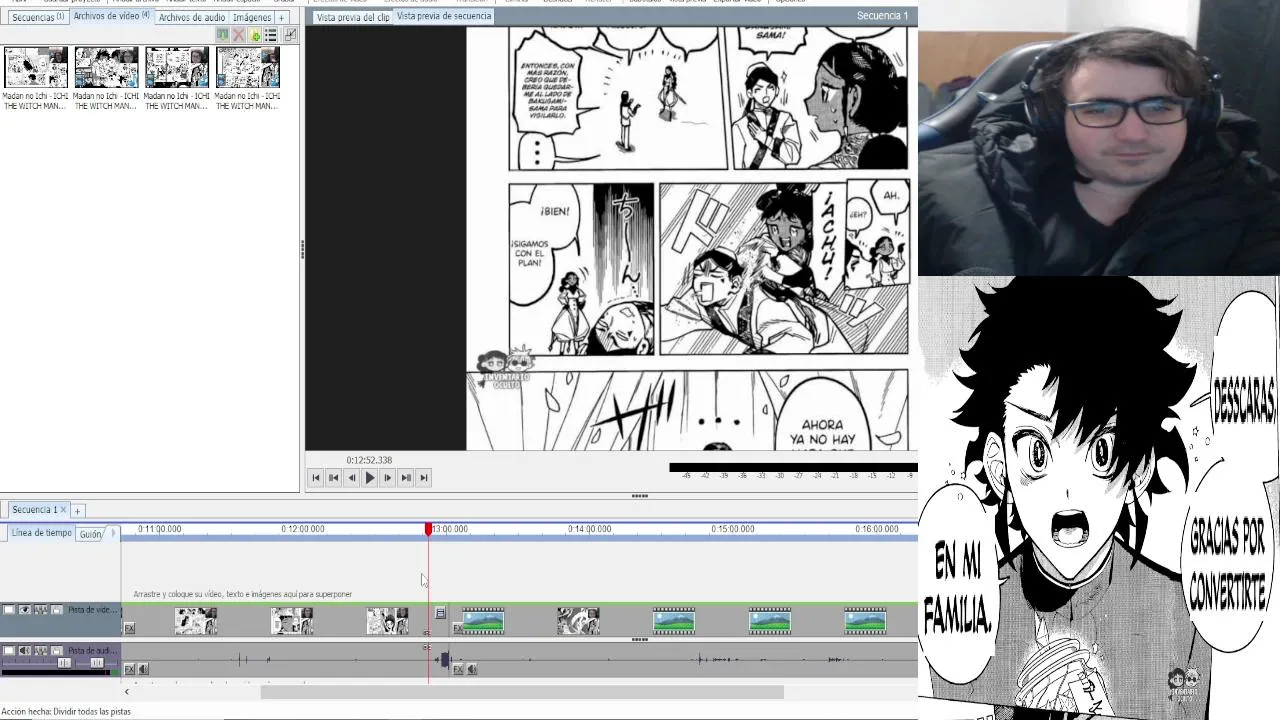Click the 0:15:00.000 mark on ruler
Screen dimensions: 1280x720
point(733,529)
